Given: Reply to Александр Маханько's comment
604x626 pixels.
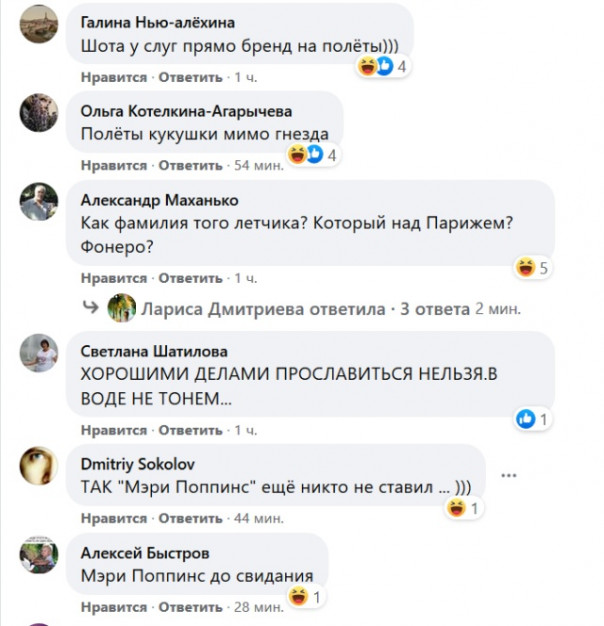Looking at the screenshot, I should (190, 278).
